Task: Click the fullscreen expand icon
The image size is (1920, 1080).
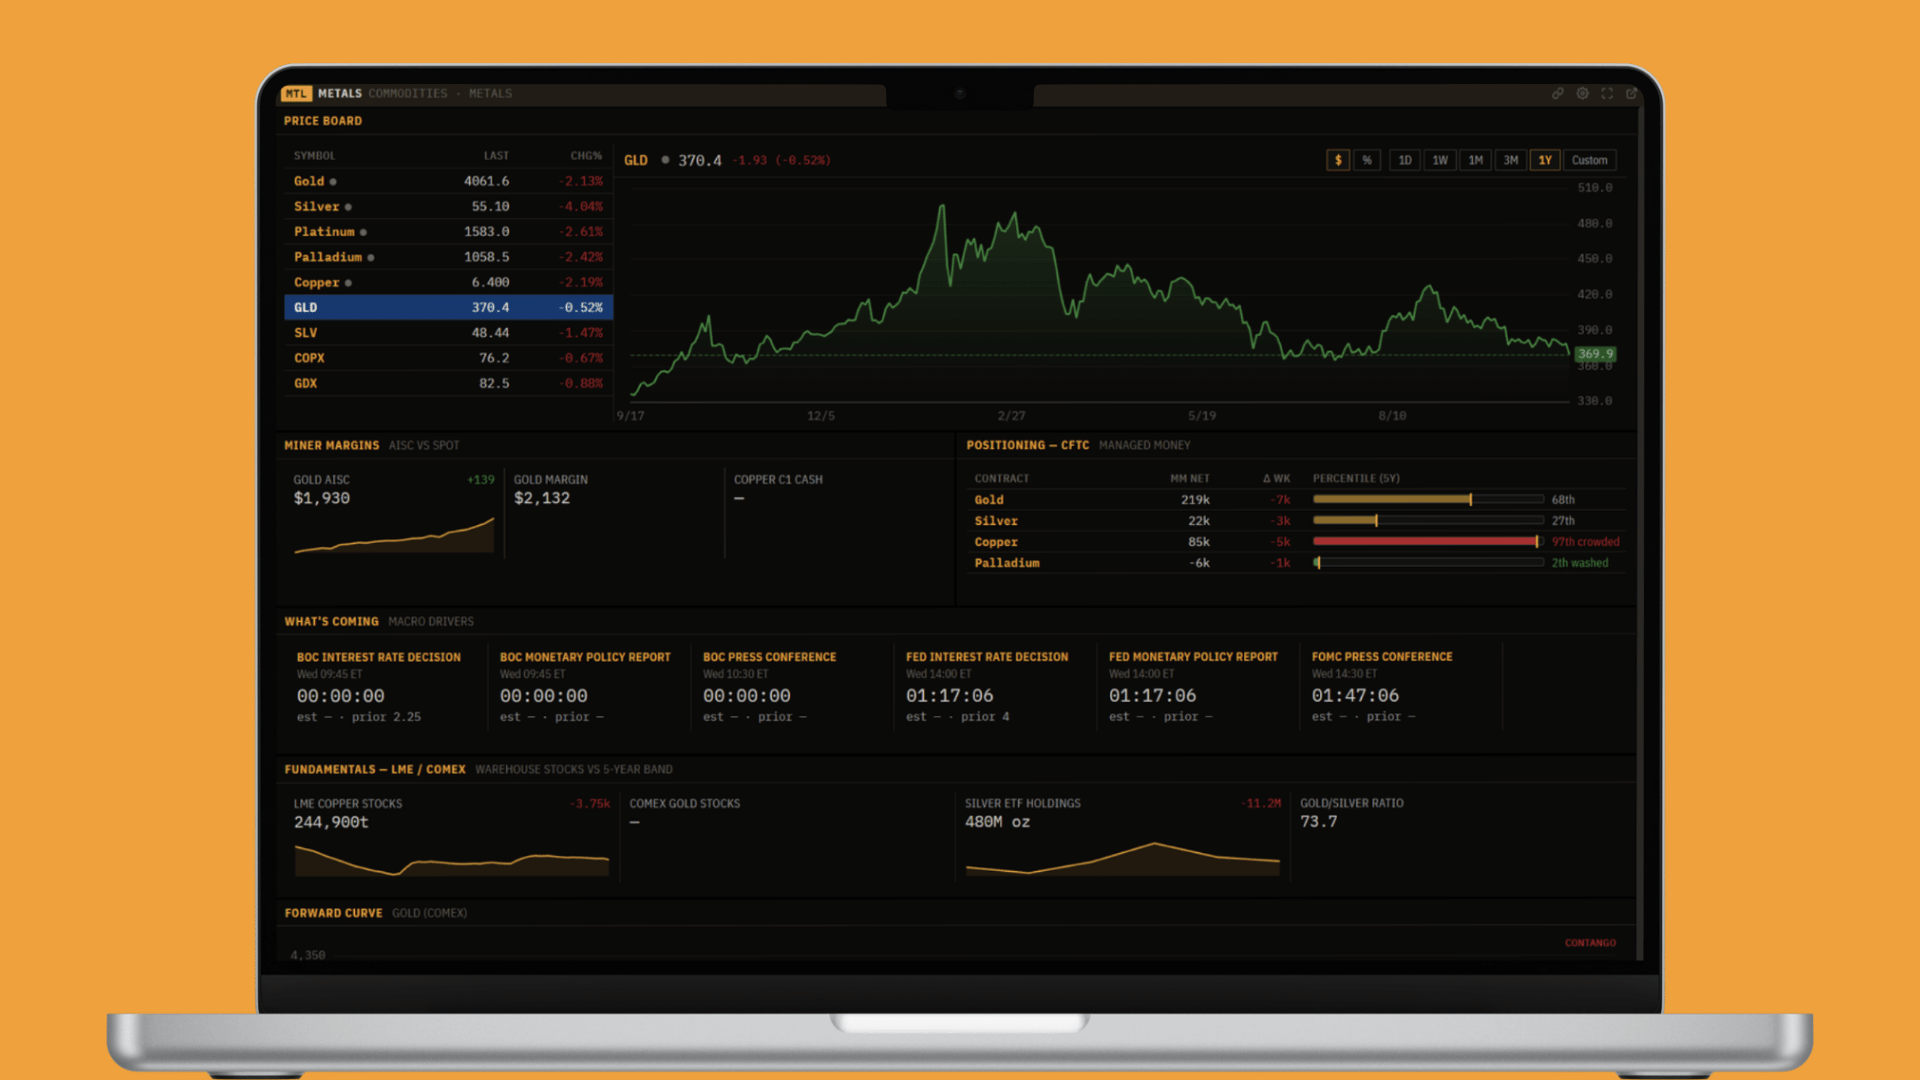Action: tap(1607, 93)
